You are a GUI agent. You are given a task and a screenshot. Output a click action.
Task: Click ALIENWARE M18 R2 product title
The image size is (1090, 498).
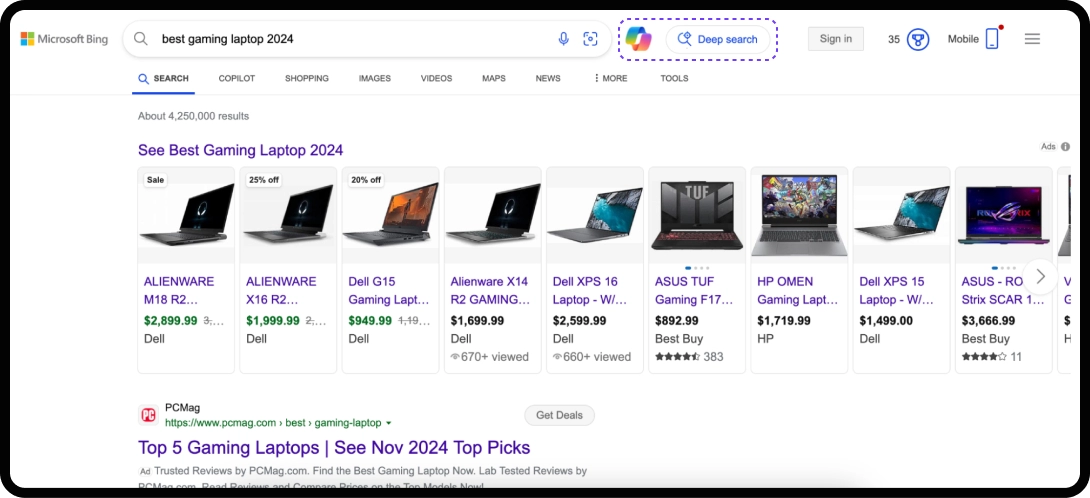point(179,291)
